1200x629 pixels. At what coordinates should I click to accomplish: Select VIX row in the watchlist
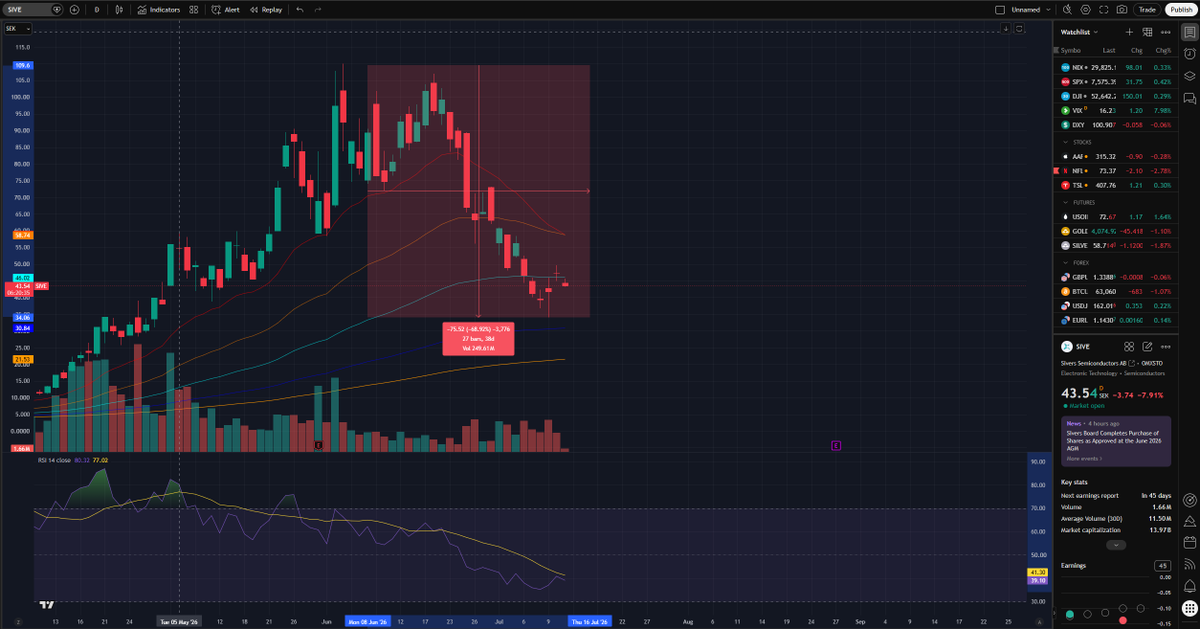coord(1115,110)
